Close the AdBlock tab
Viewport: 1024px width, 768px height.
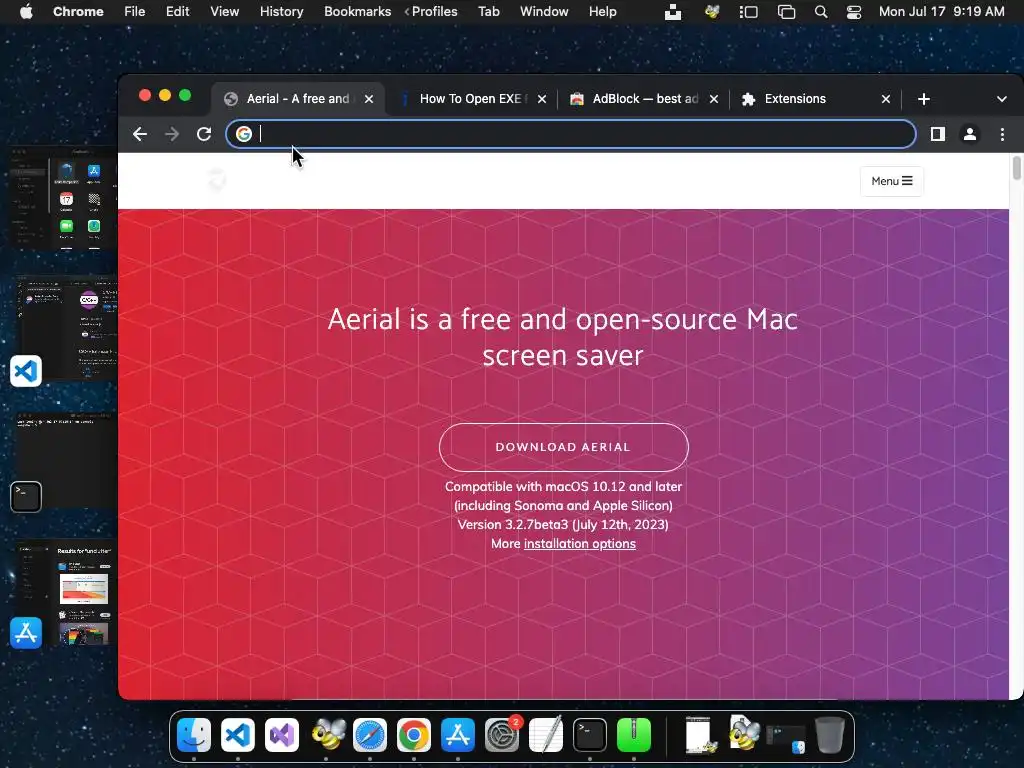tap(714, 99)
